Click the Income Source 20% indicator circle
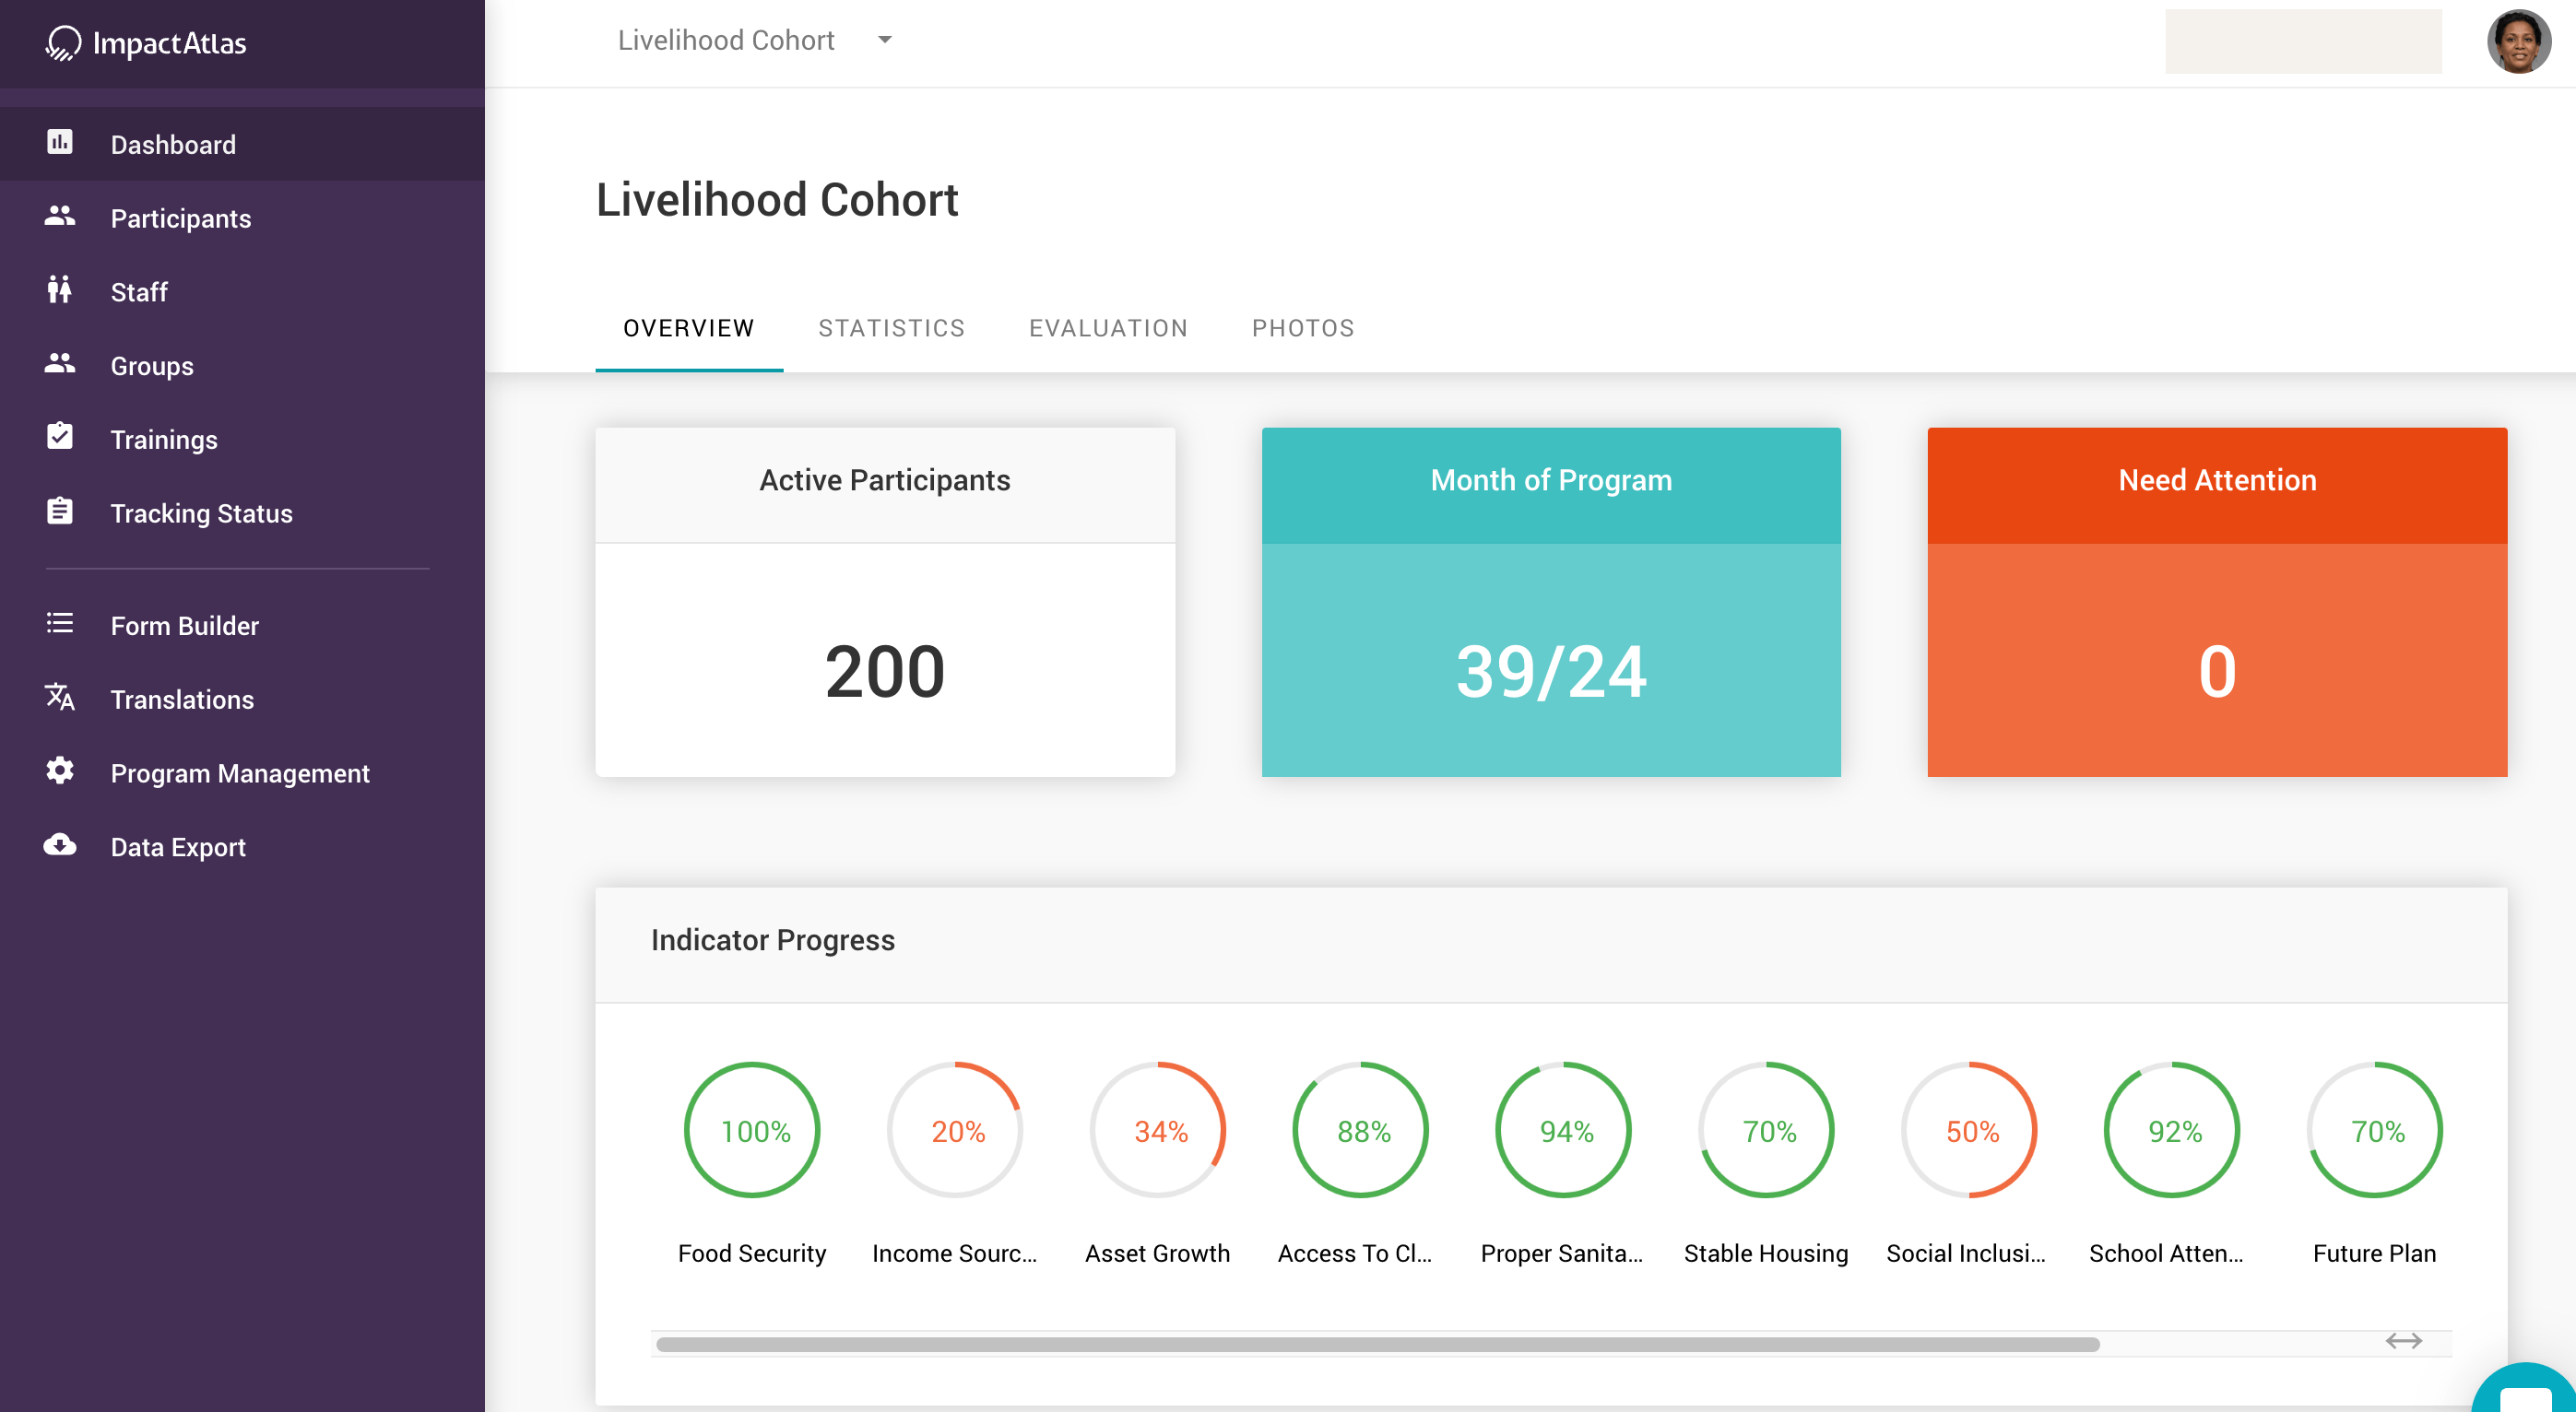The height and width of the screenshot is (1412, 2576). point(956,1130)
